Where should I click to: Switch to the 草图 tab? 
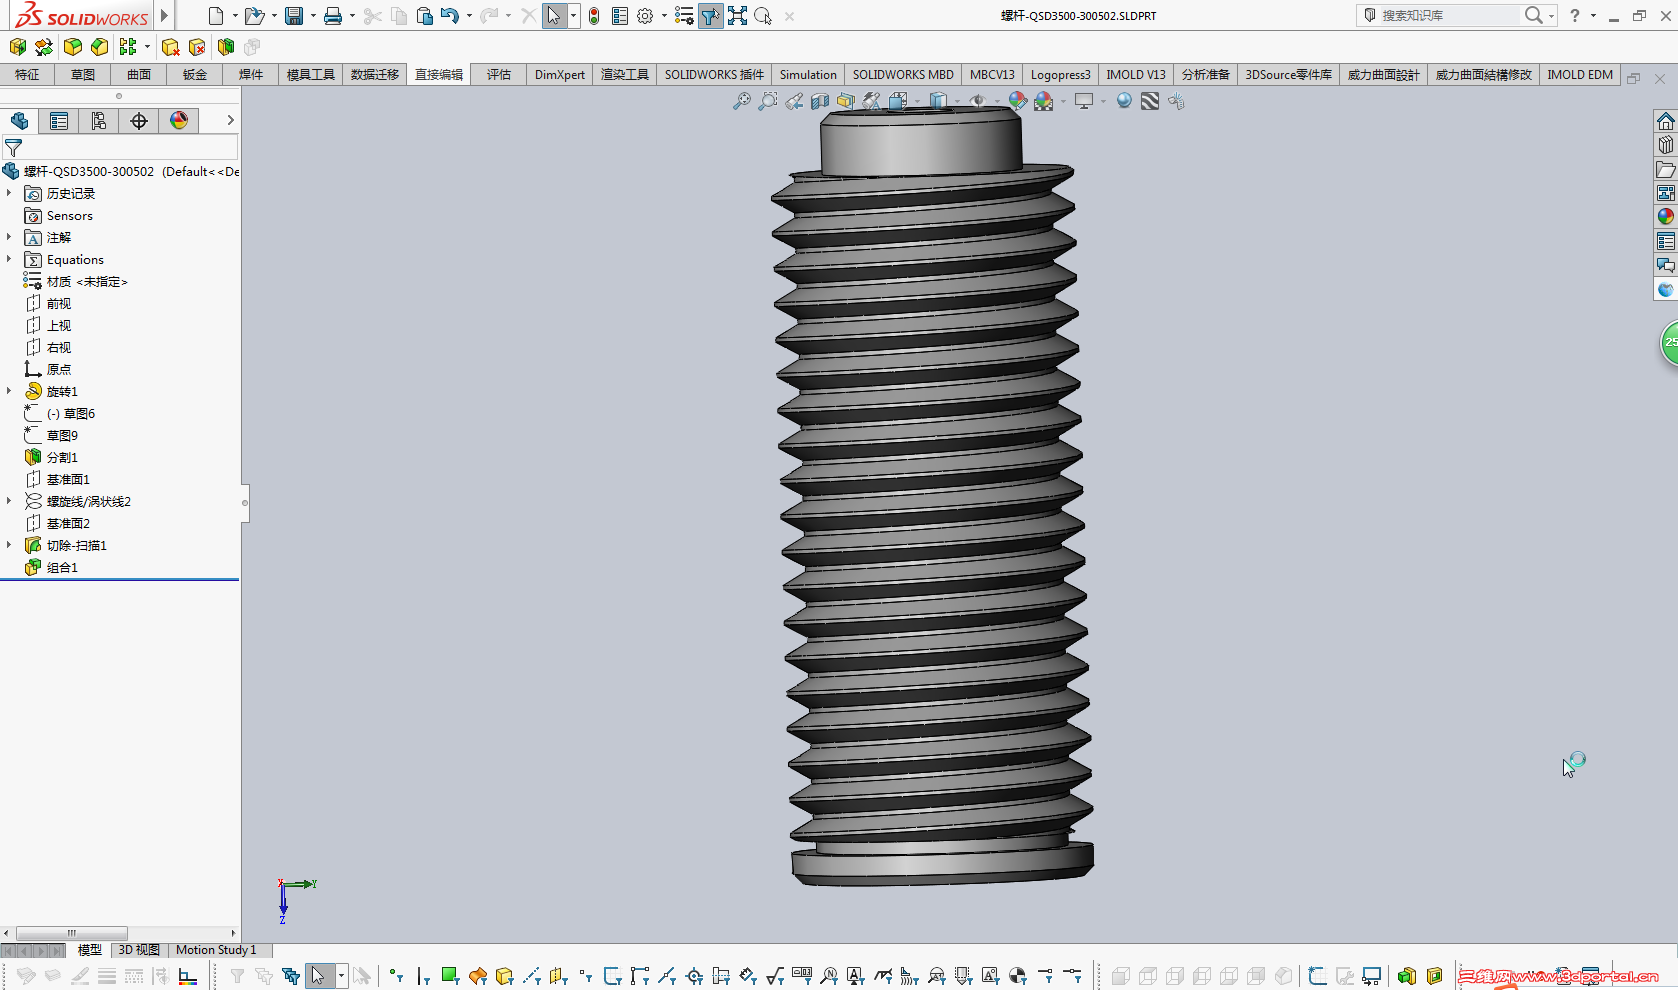pos(83,75)
